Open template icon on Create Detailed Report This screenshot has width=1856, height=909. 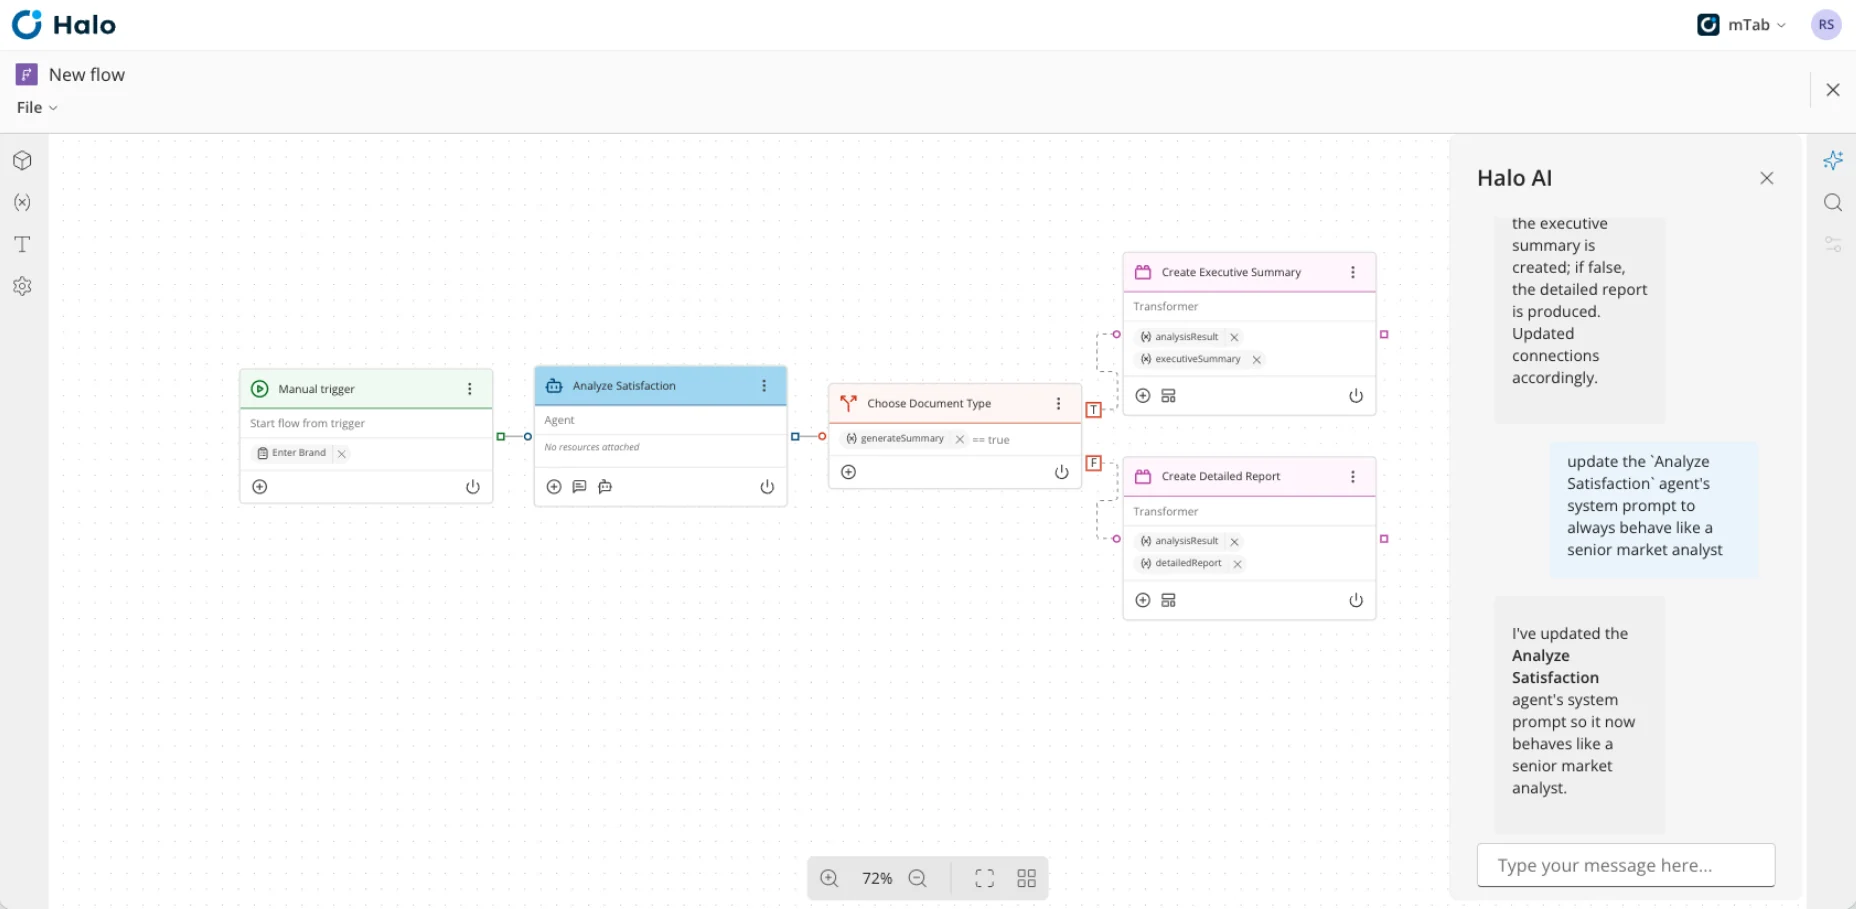point(1168,600)
